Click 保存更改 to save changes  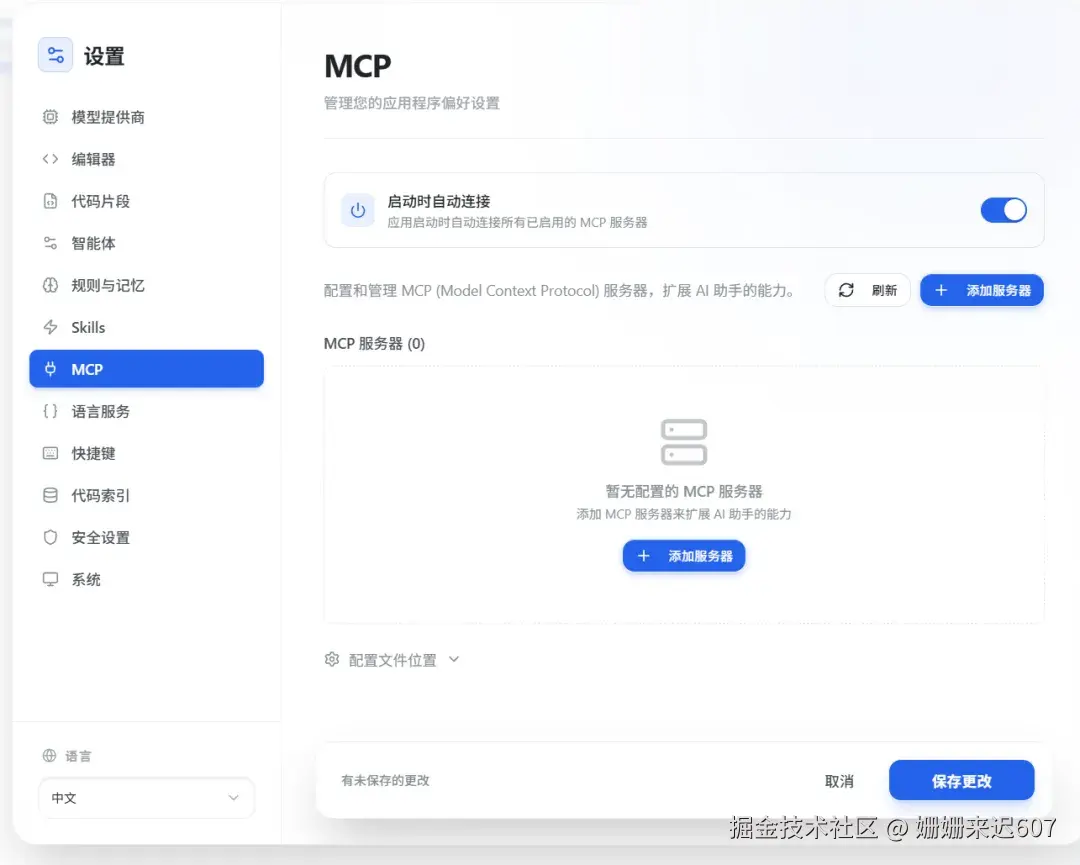pos(961,780)
